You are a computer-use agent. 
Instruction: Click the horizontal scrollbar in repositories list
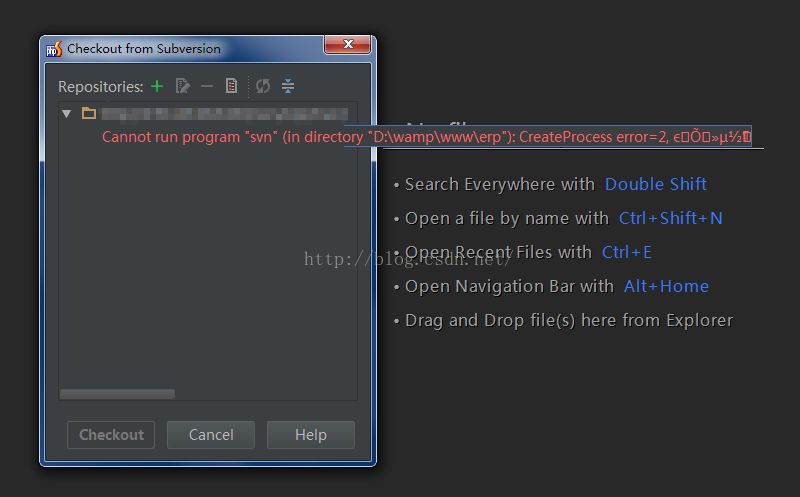(x=117, y=394)
